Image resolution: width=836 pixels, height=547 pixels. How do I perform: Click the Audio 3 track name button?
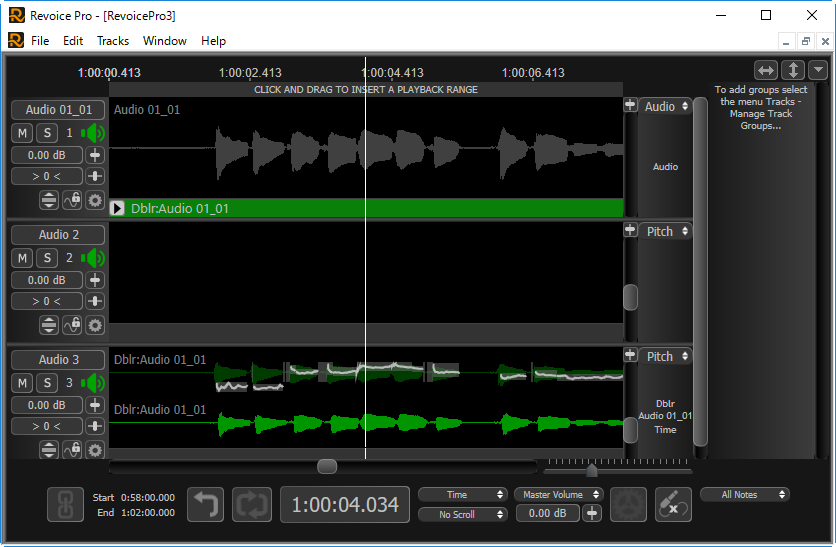coord(58,360)
